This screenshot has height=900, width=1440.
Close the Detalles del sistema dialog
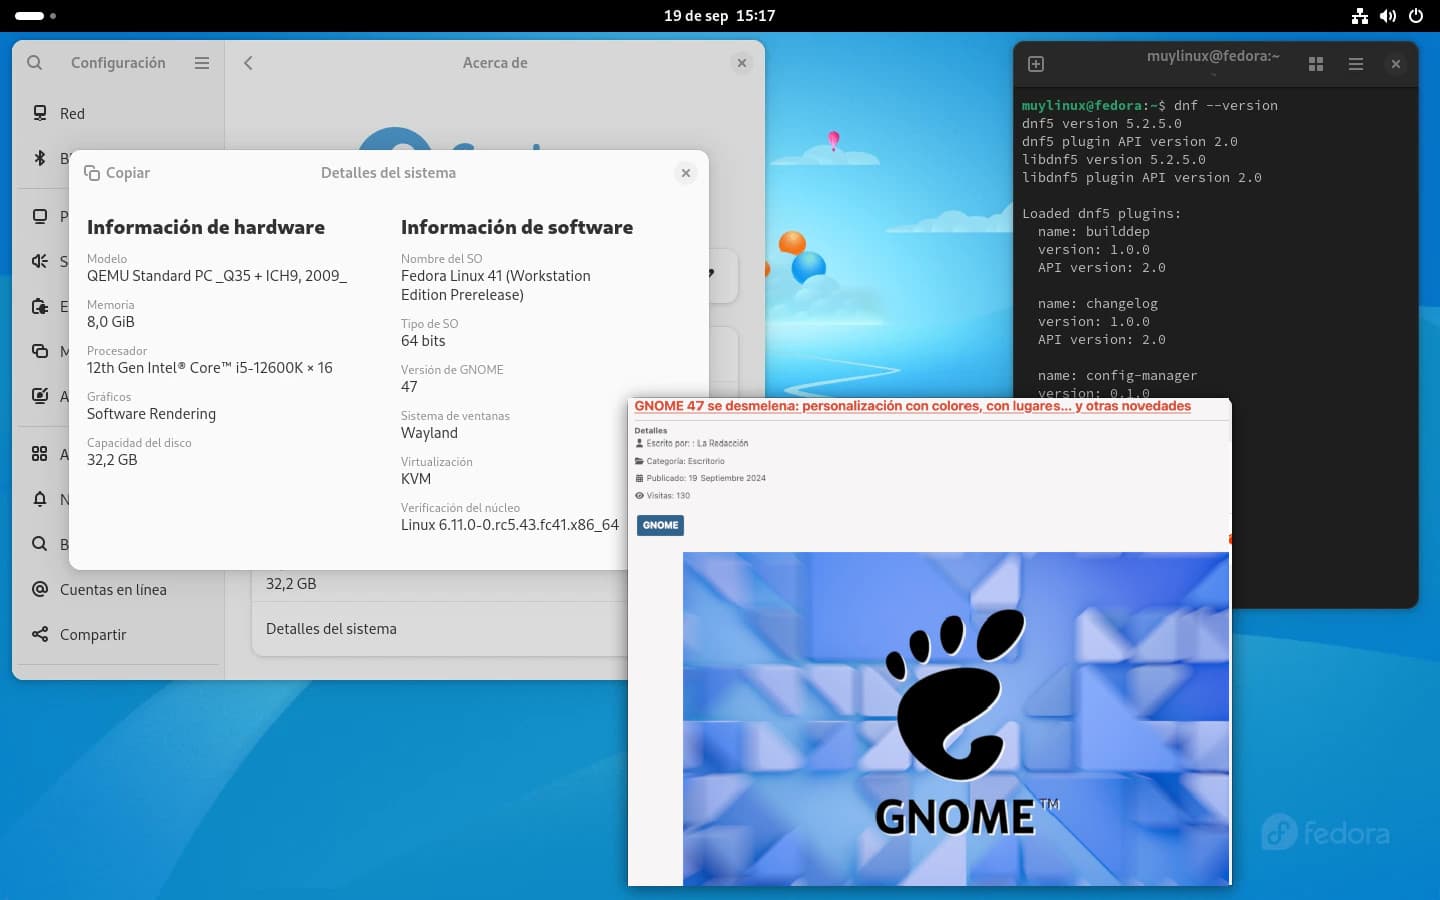point(686,173)
